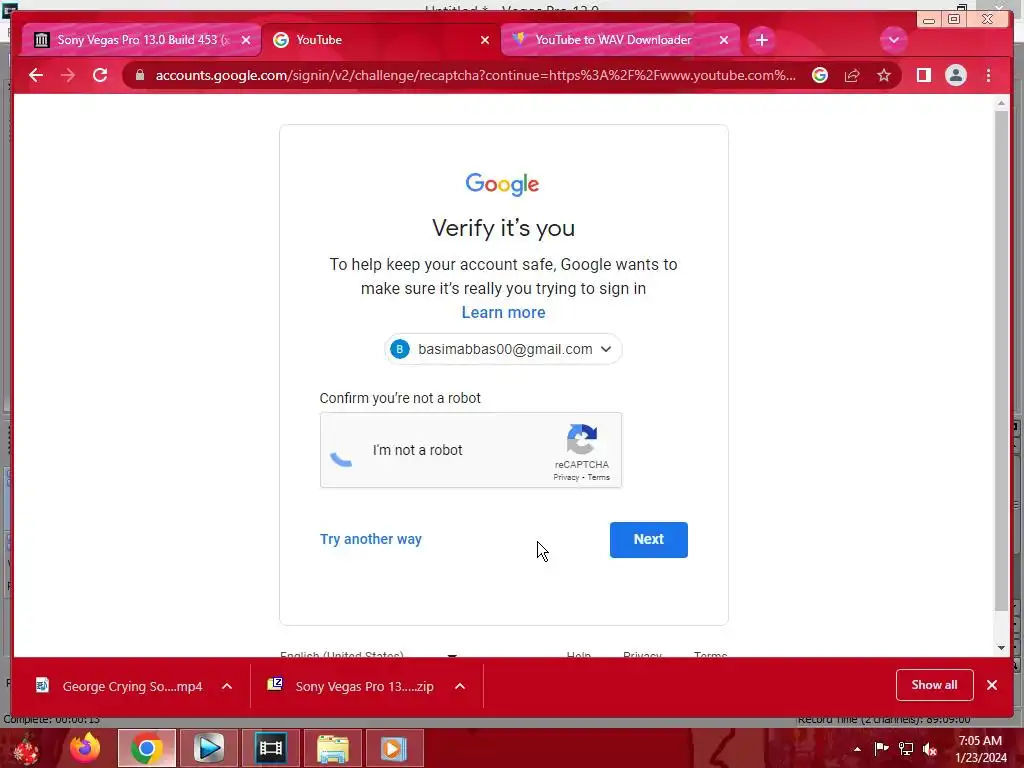
Task: Close the downloads bar
Action: 991,685
